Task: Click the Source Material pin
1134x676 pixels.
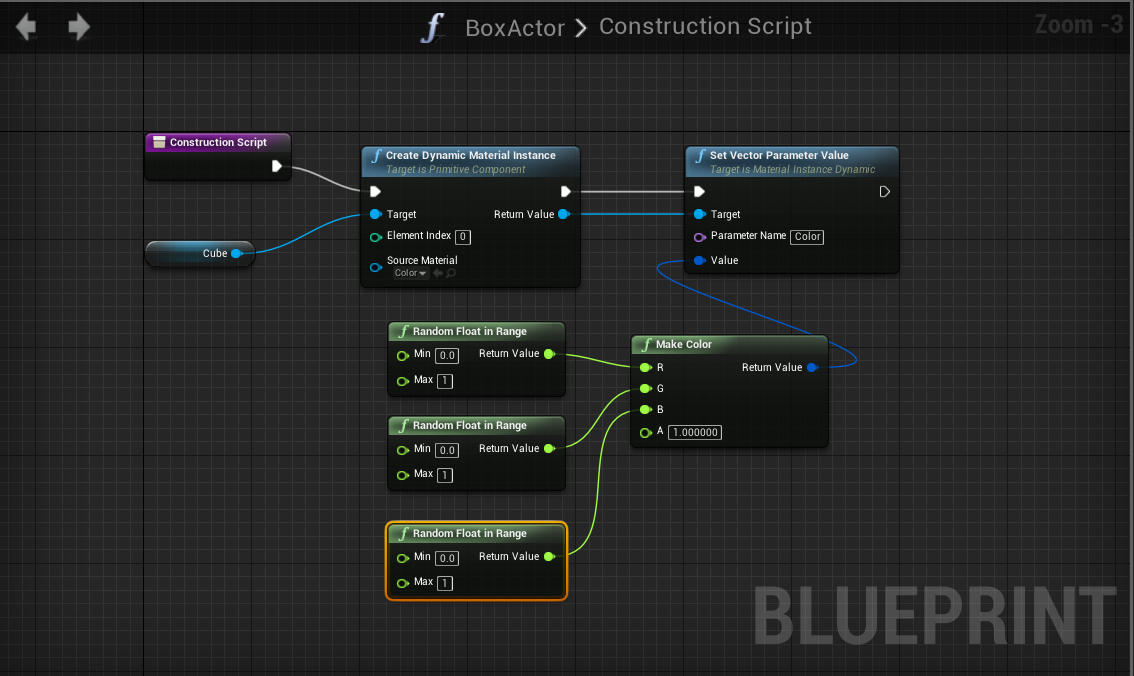Action: point(375,268)
